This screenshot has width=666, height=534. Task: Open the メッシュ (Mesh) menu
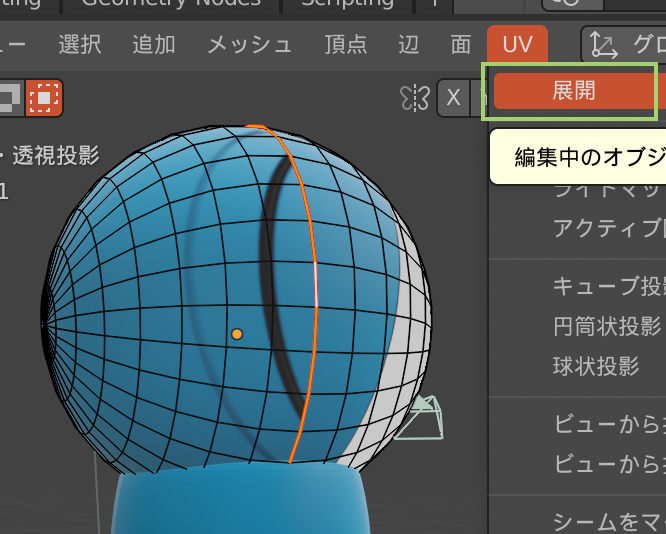tap(250, 45)
